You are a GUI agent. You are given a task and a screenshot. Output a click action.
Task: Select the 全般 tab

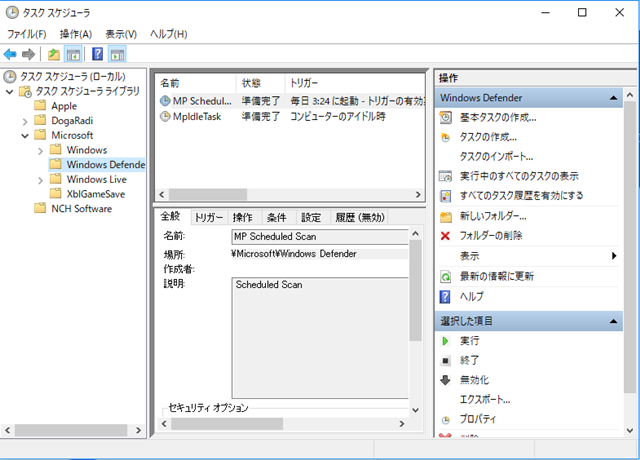(170, 216)
